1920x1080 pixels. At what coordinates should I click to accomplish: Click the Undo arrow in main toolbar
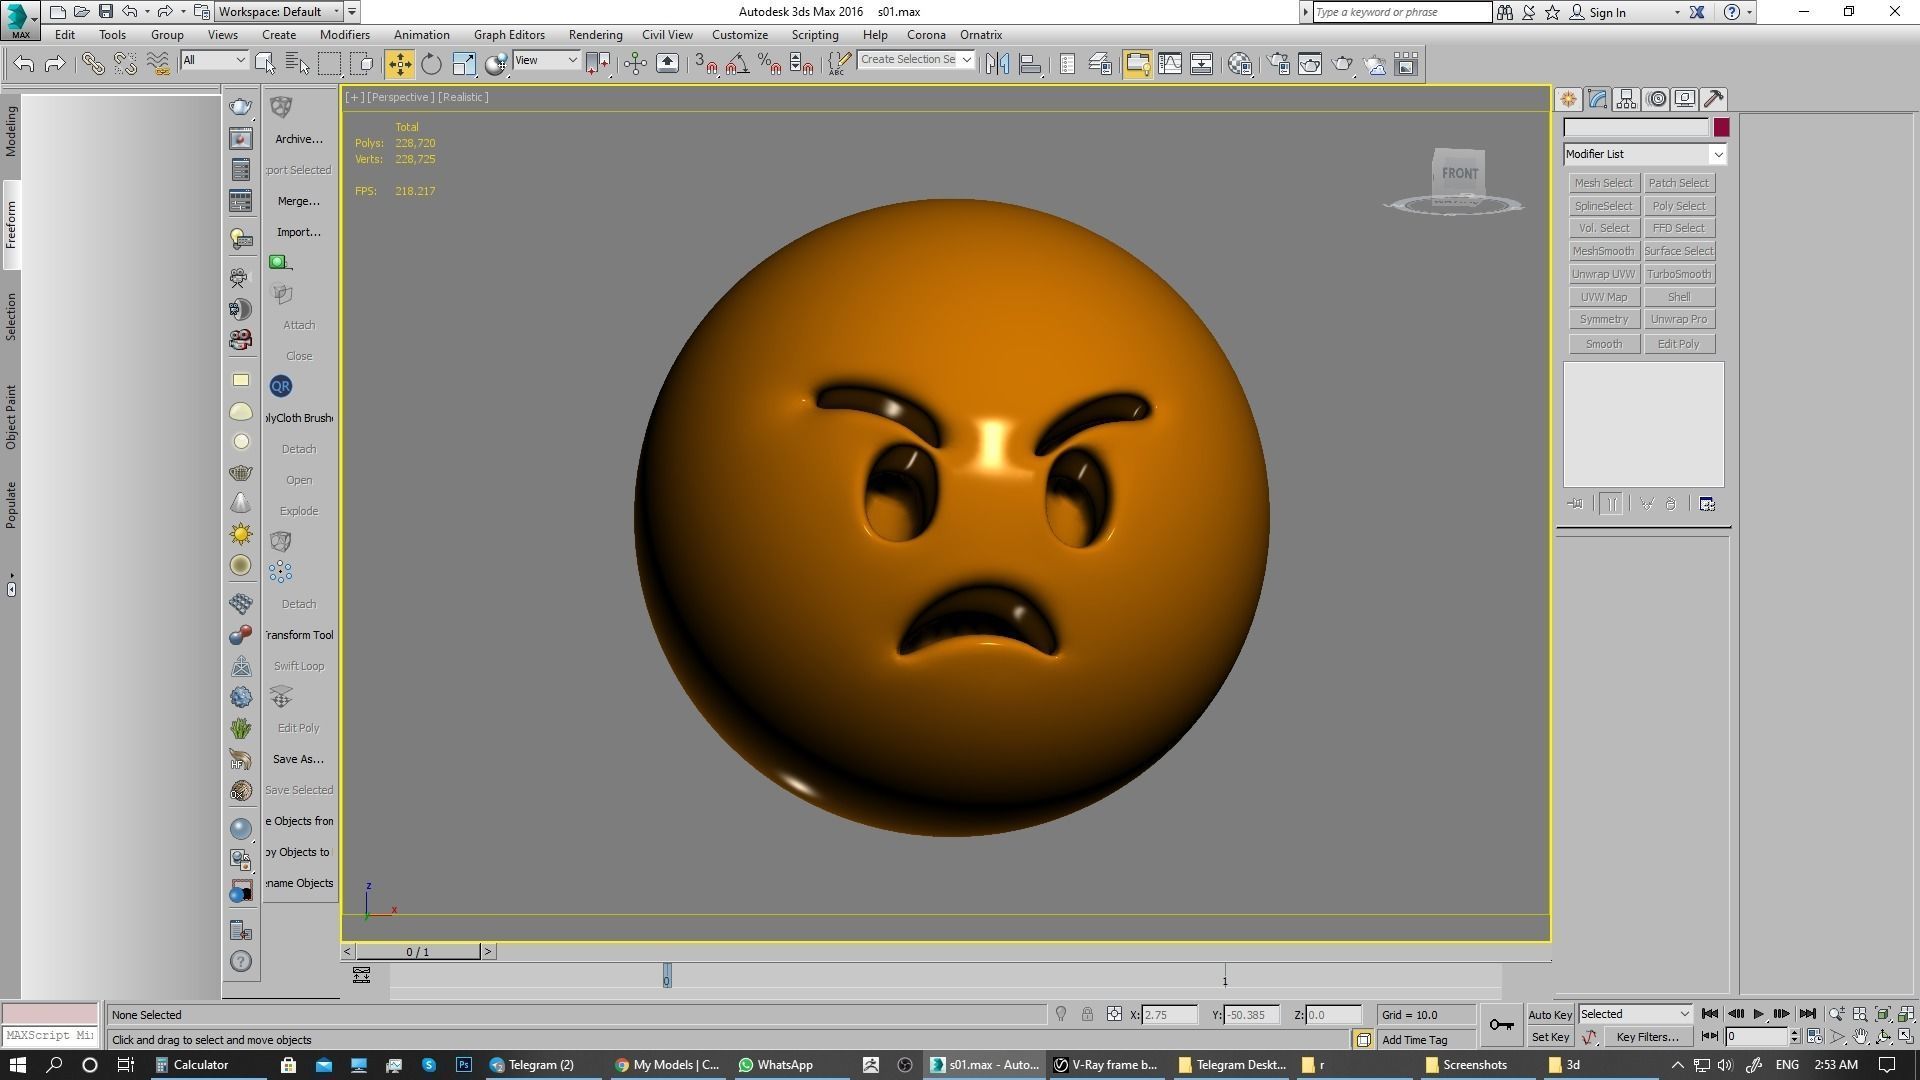23,64
